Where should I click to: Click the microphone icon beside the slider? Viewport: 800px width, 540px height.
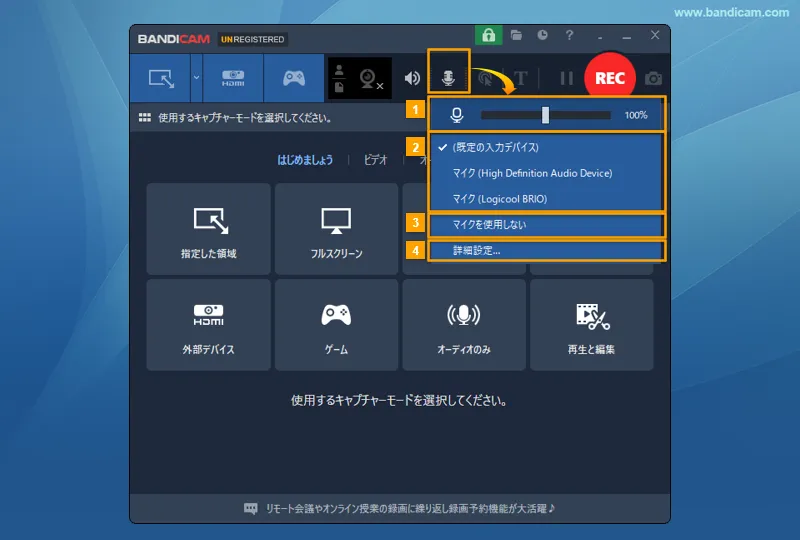(457, 115)
